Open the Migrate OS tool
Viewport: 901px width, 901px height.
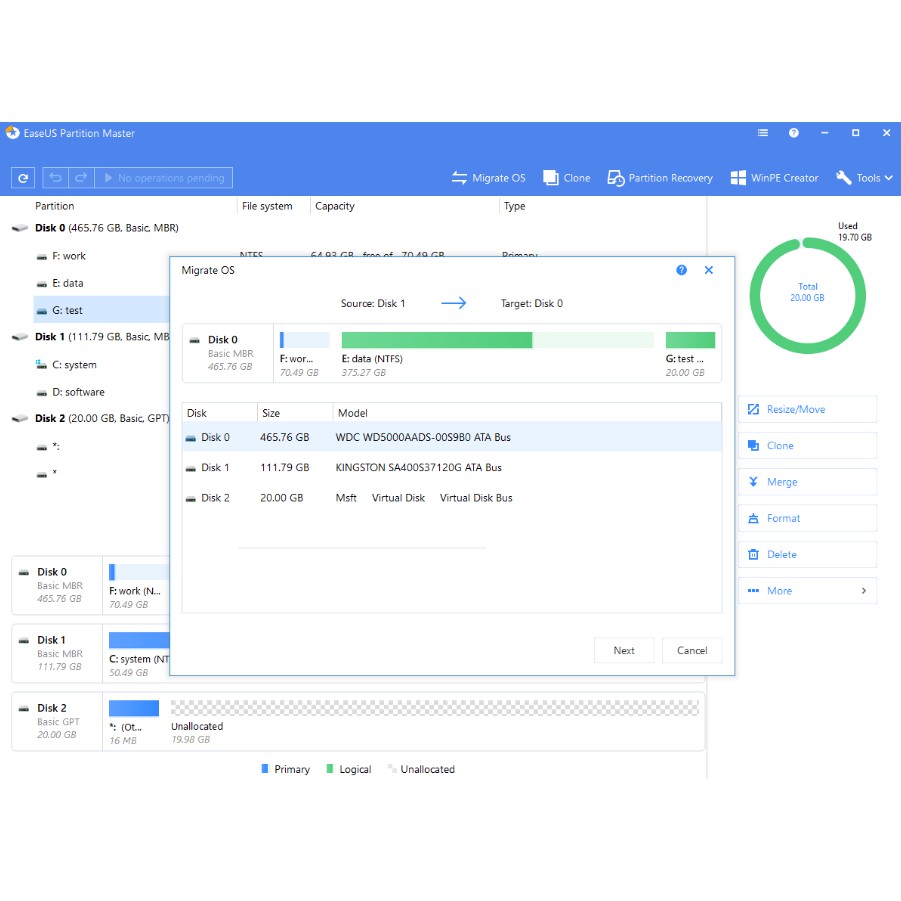pyautogui.click(x=488, y=178)
